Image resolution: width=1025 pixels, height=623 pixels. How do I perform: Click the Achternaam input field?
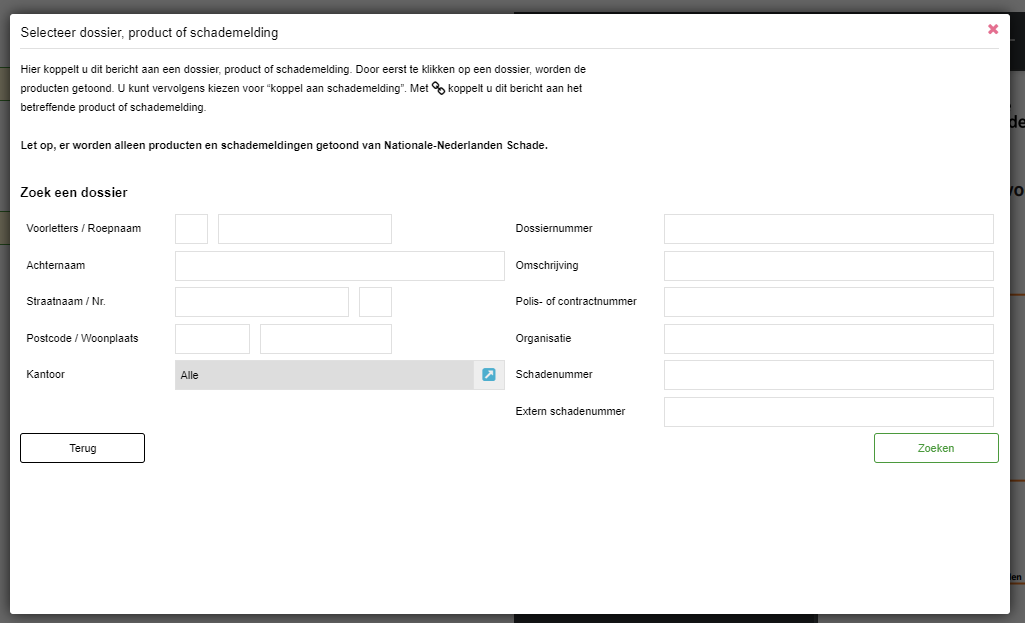click(x=340, y=266)
